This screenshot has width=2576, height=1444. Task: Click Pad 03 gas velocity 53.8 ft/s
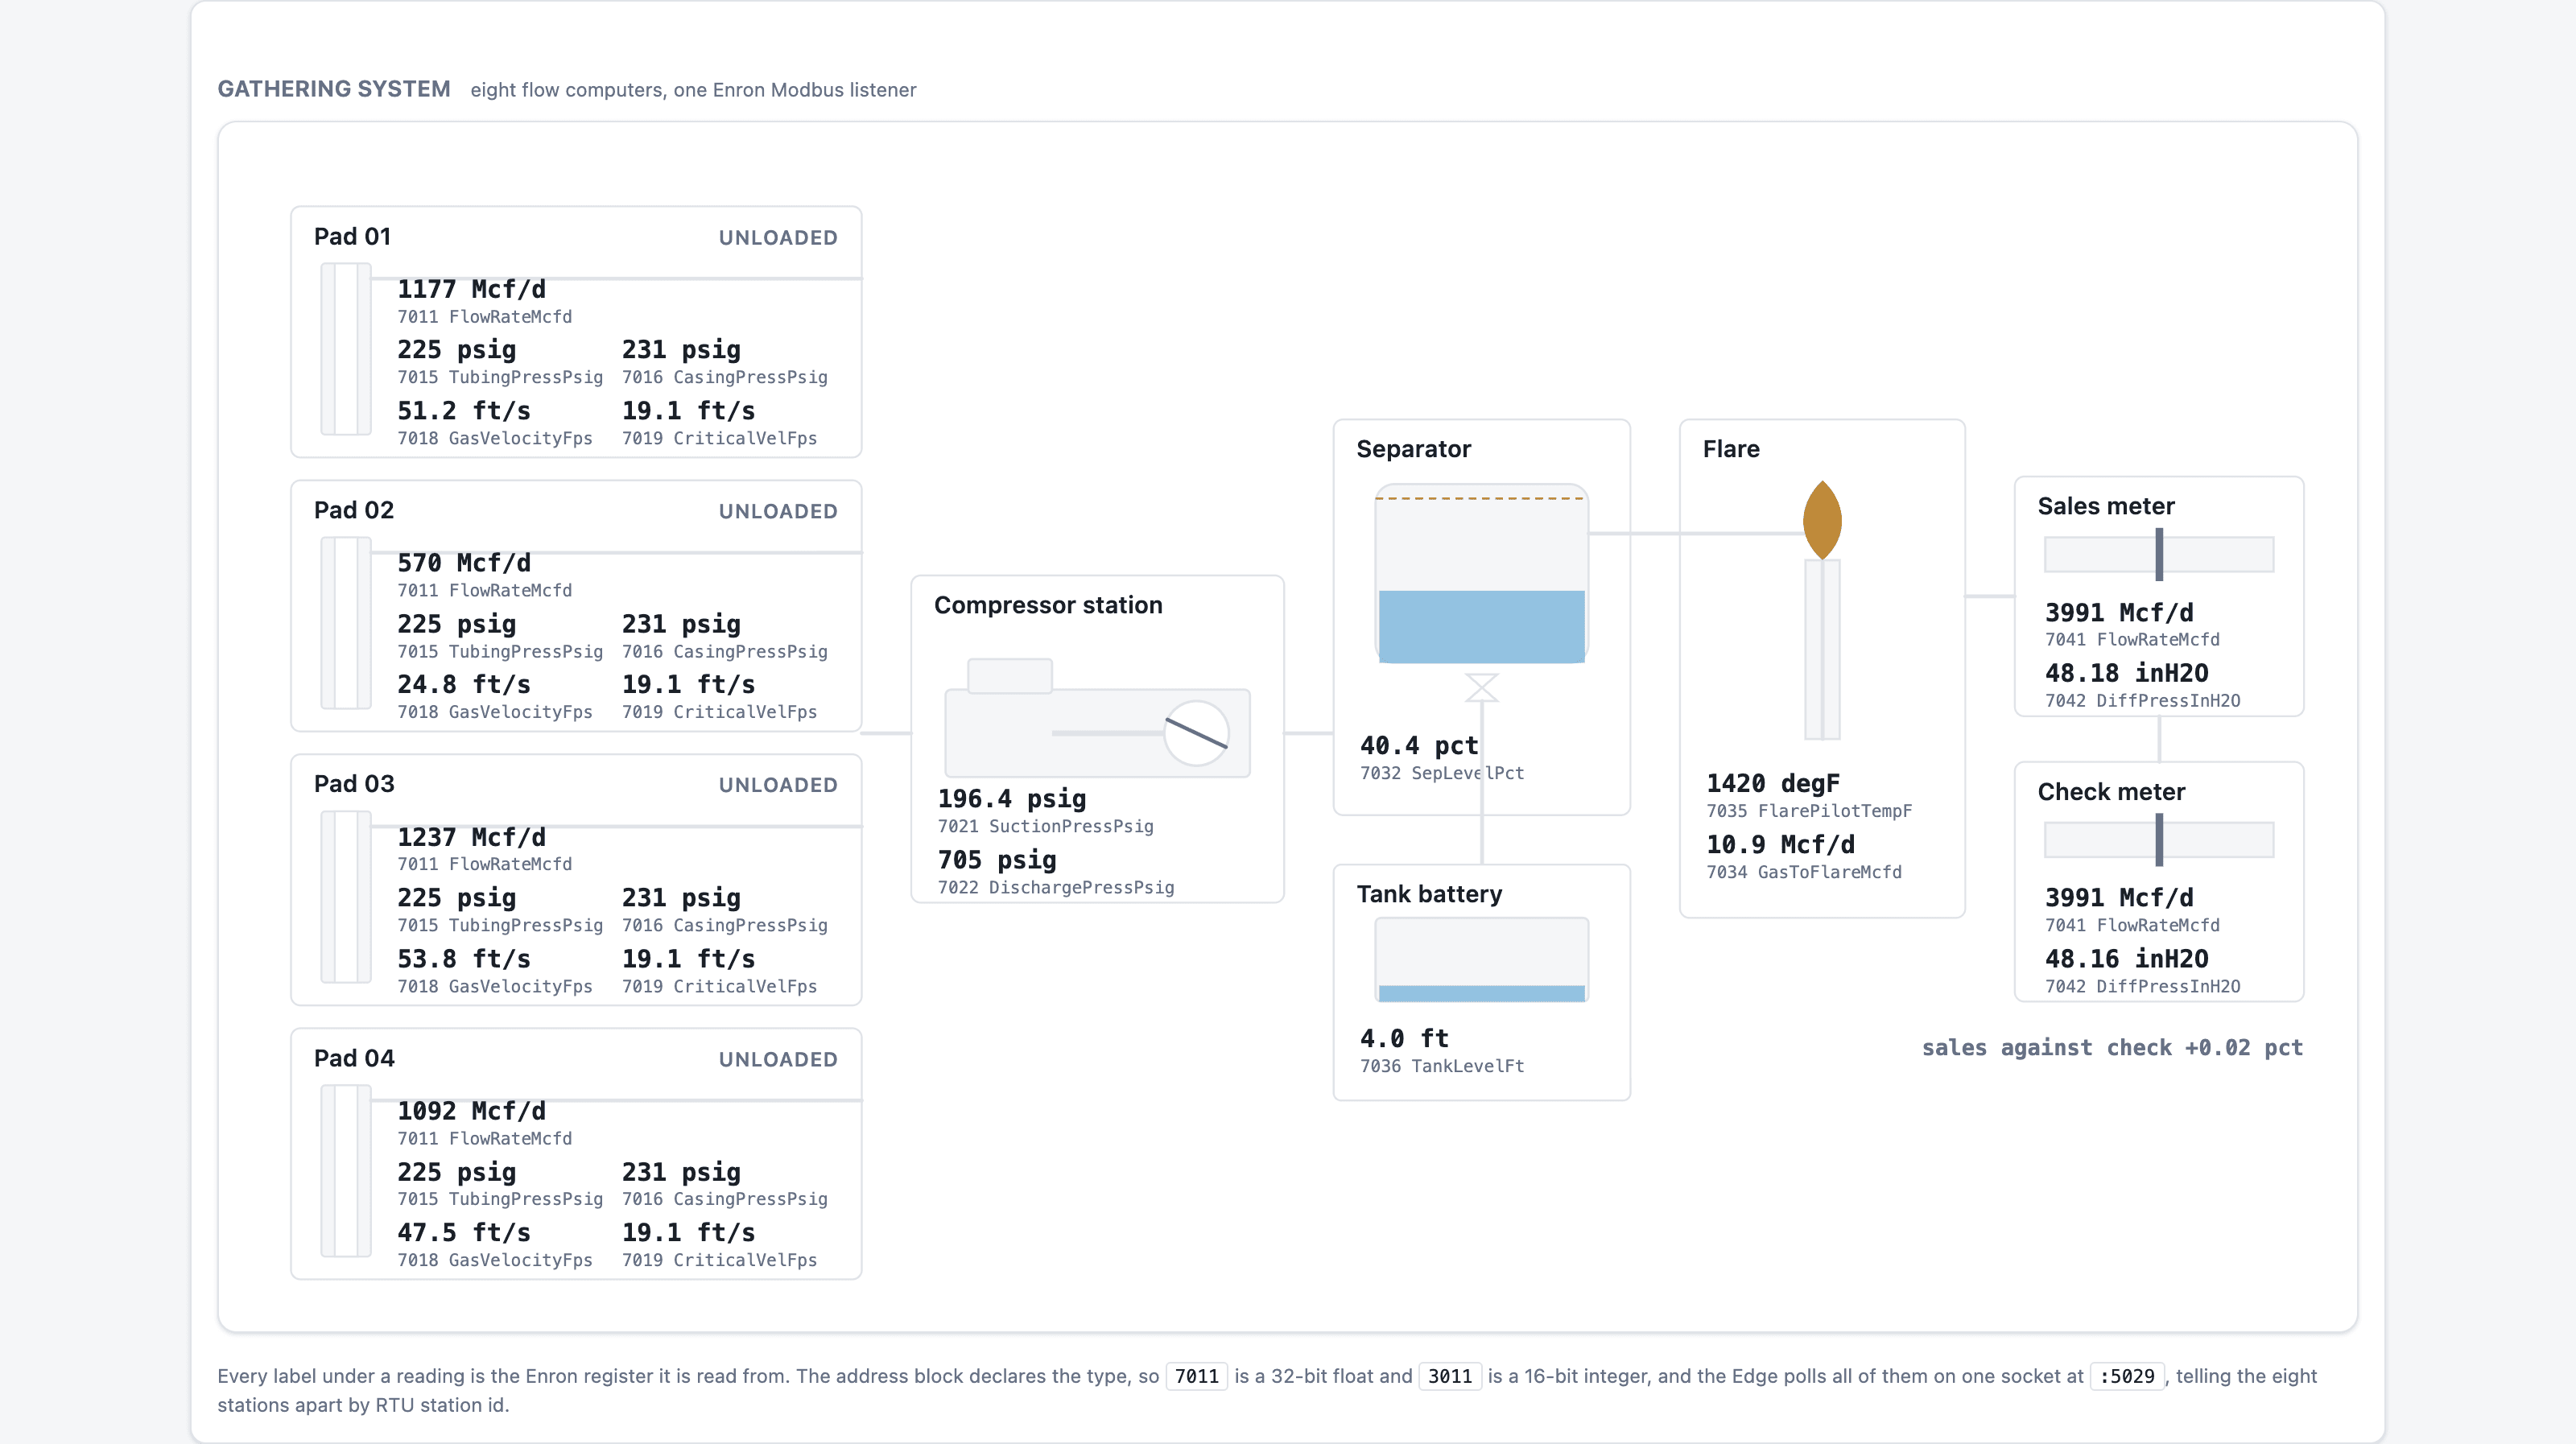tap(464, 959)
